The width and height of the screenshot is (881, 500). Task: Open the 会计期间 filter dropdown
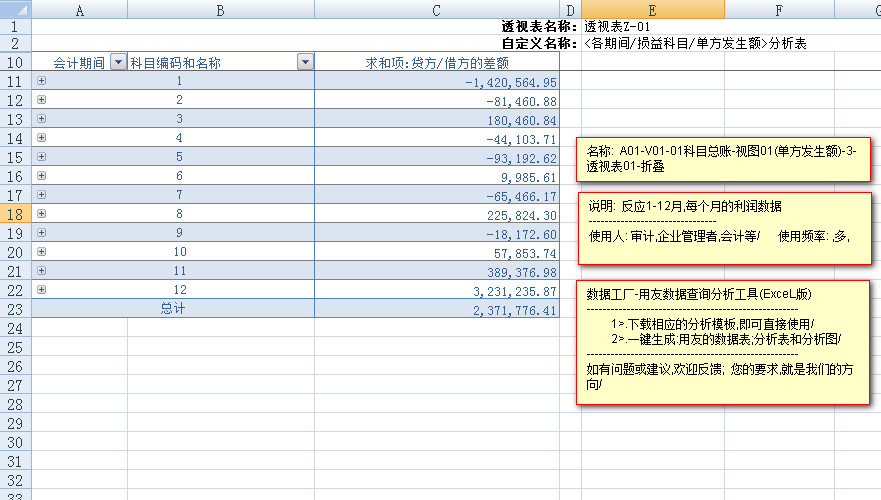pos(118,62)
